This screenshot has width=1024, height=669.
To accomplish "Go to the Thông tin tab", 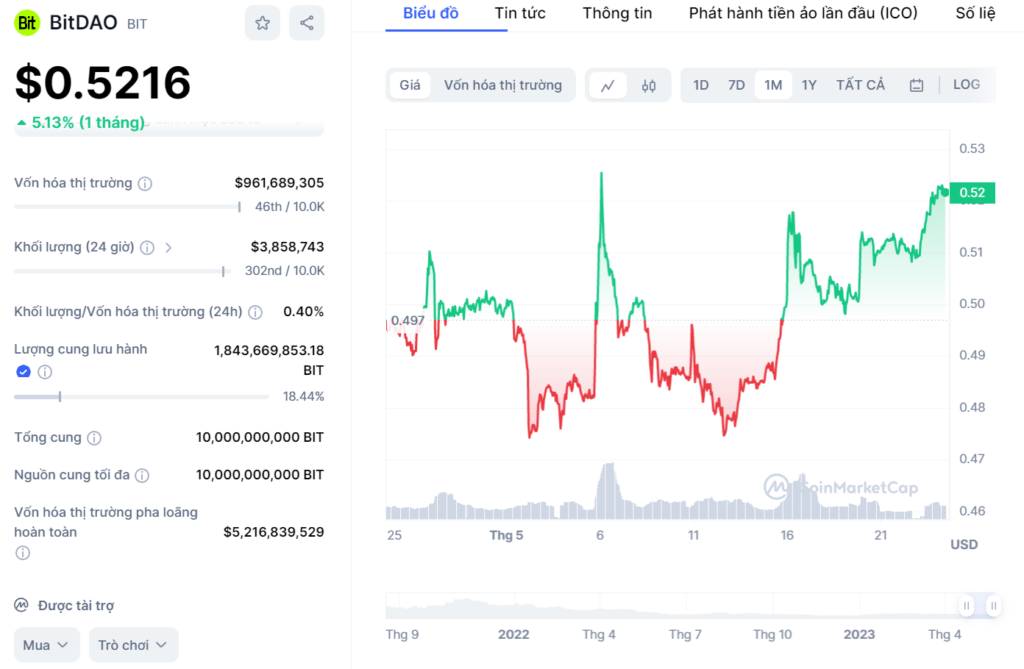I will click(617, 13).
